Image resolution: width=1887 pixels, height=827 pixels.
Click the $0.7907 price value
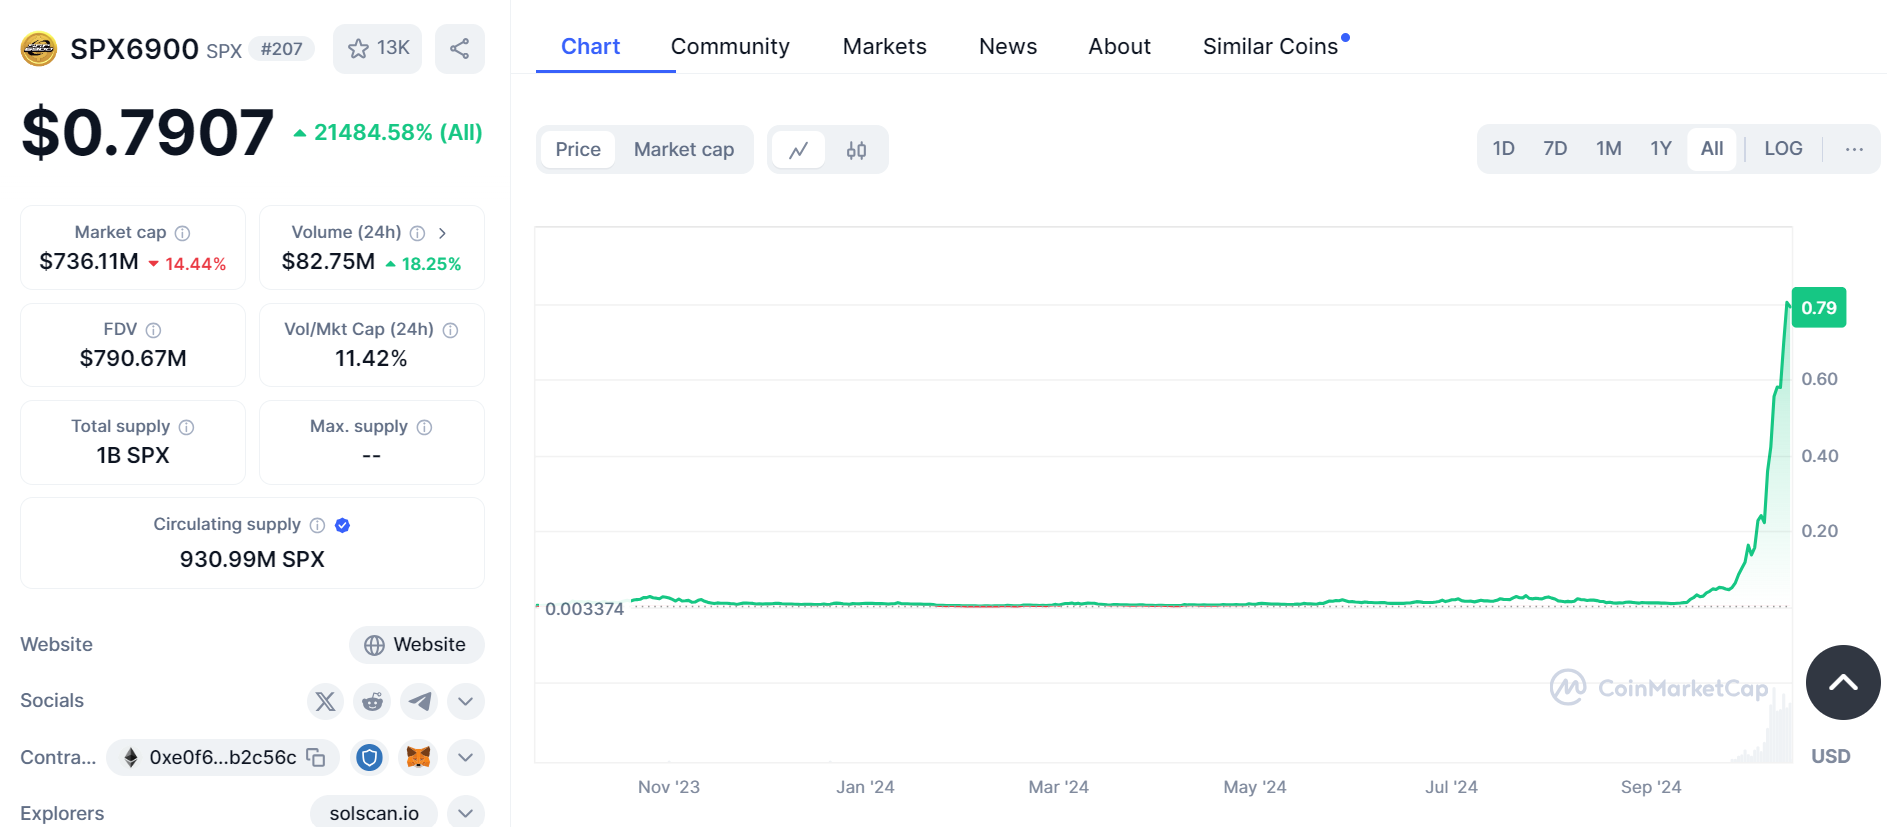[147, 132]
